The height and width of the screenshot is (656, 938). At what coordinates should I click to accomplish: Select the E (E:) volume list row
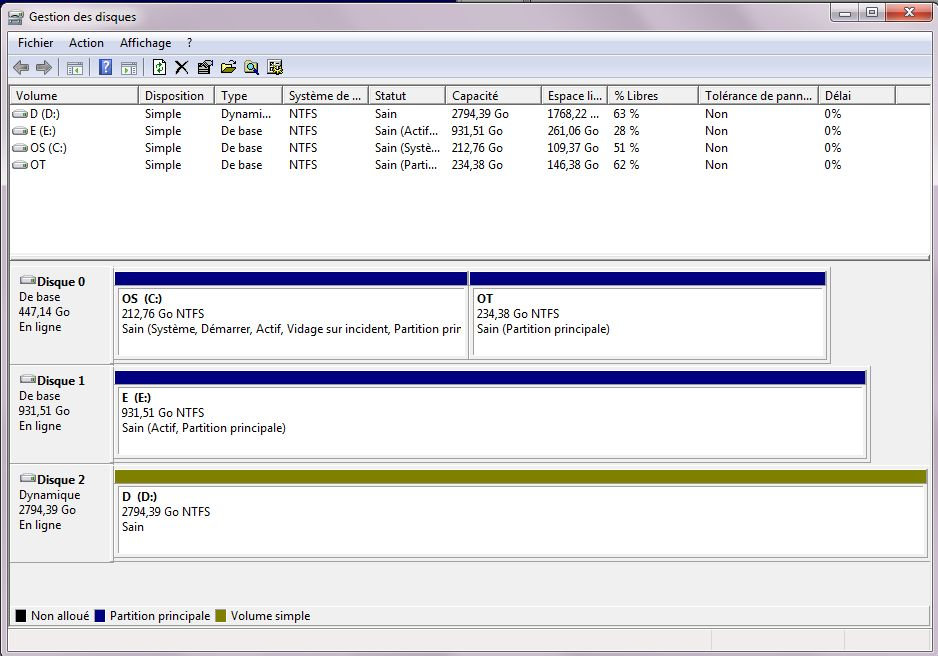[41, 131]
